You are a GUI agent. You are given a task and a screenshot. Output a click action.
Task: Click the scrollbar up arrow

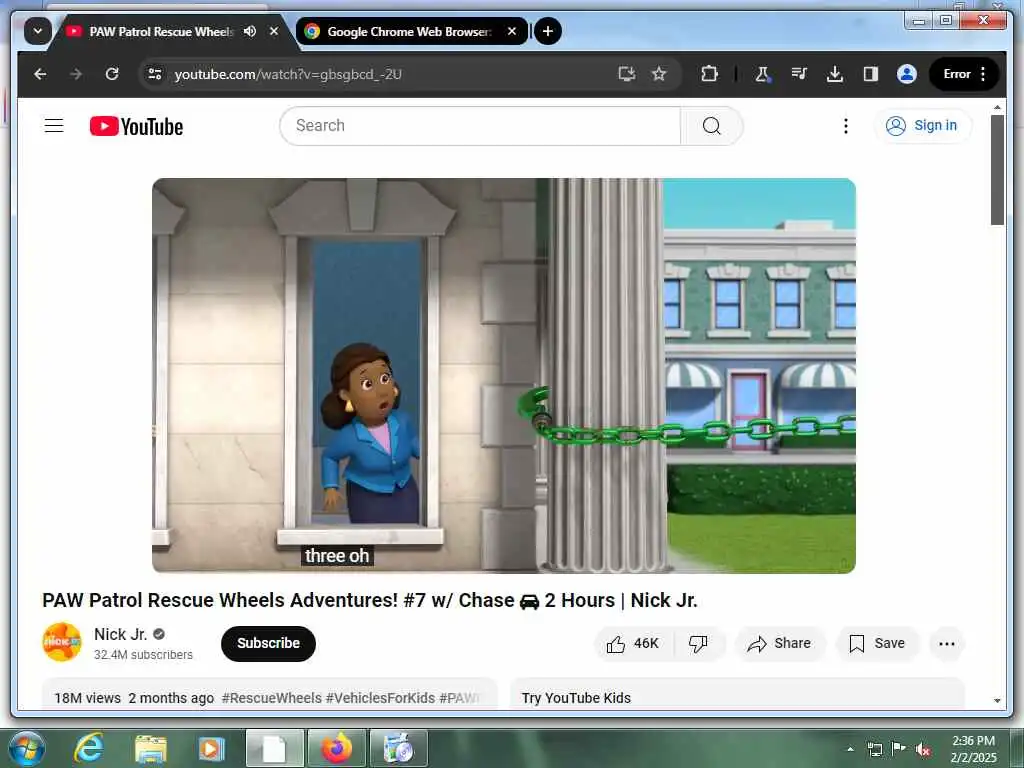[997, 107]
